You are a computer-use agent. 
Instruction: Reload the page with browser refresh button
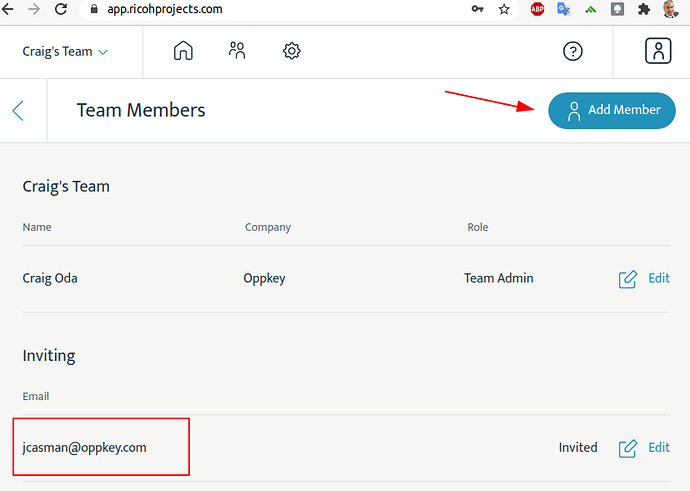(x=61, y=9)
